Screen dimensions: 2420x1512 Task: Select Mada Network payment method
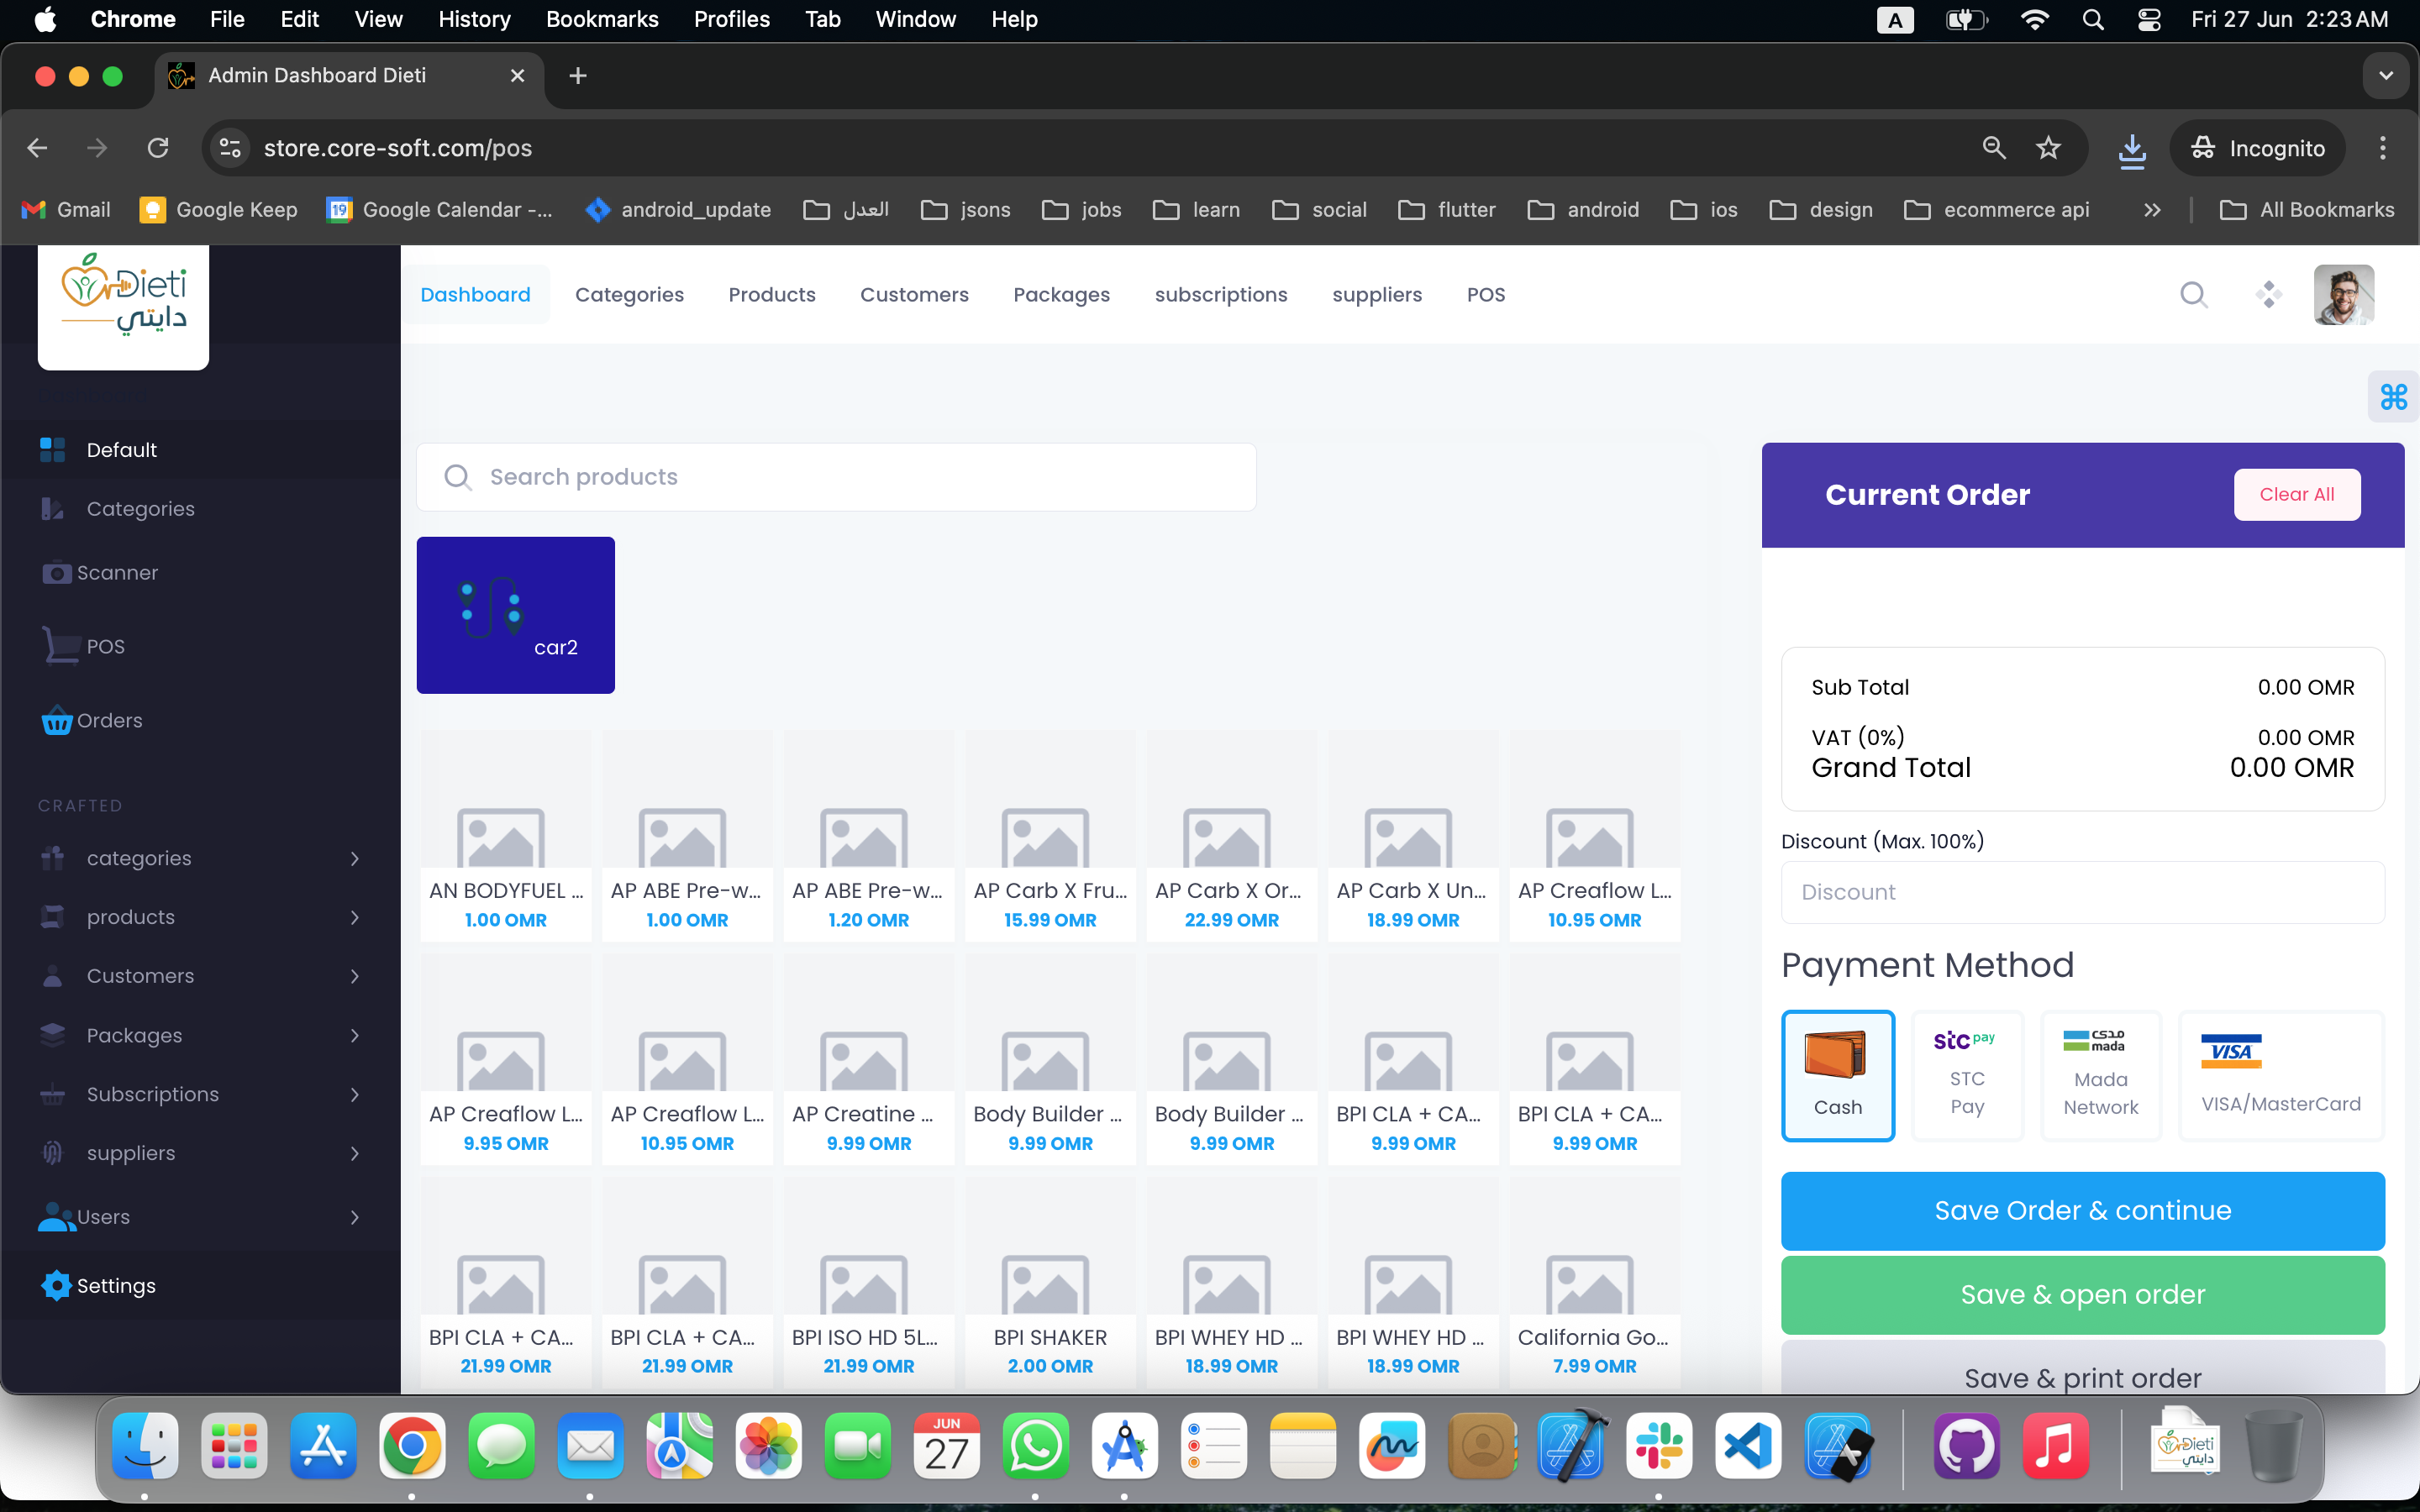(x=2101, y=1075)
